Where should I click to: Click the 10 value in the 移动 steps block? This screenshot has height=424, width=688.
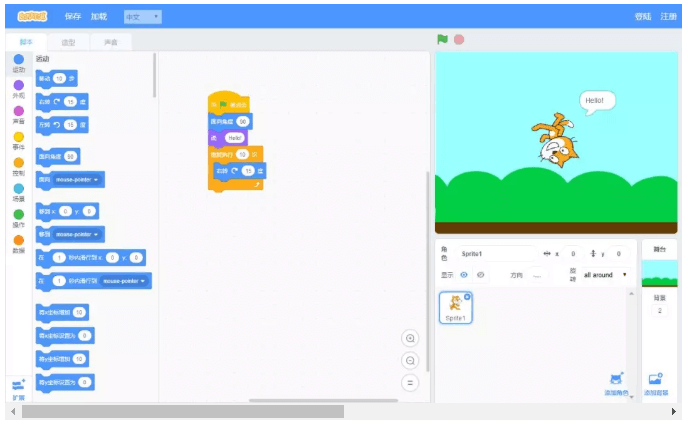59,79
